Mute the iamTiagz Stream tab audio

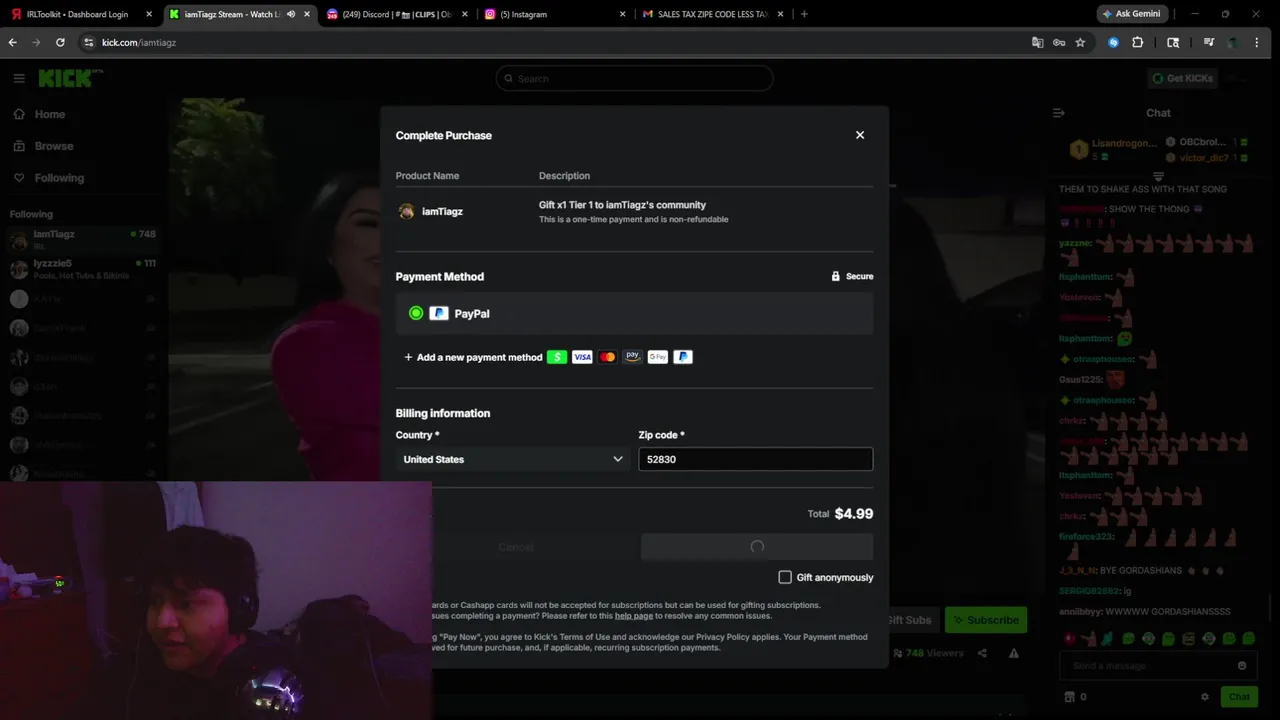coord(291,14)
